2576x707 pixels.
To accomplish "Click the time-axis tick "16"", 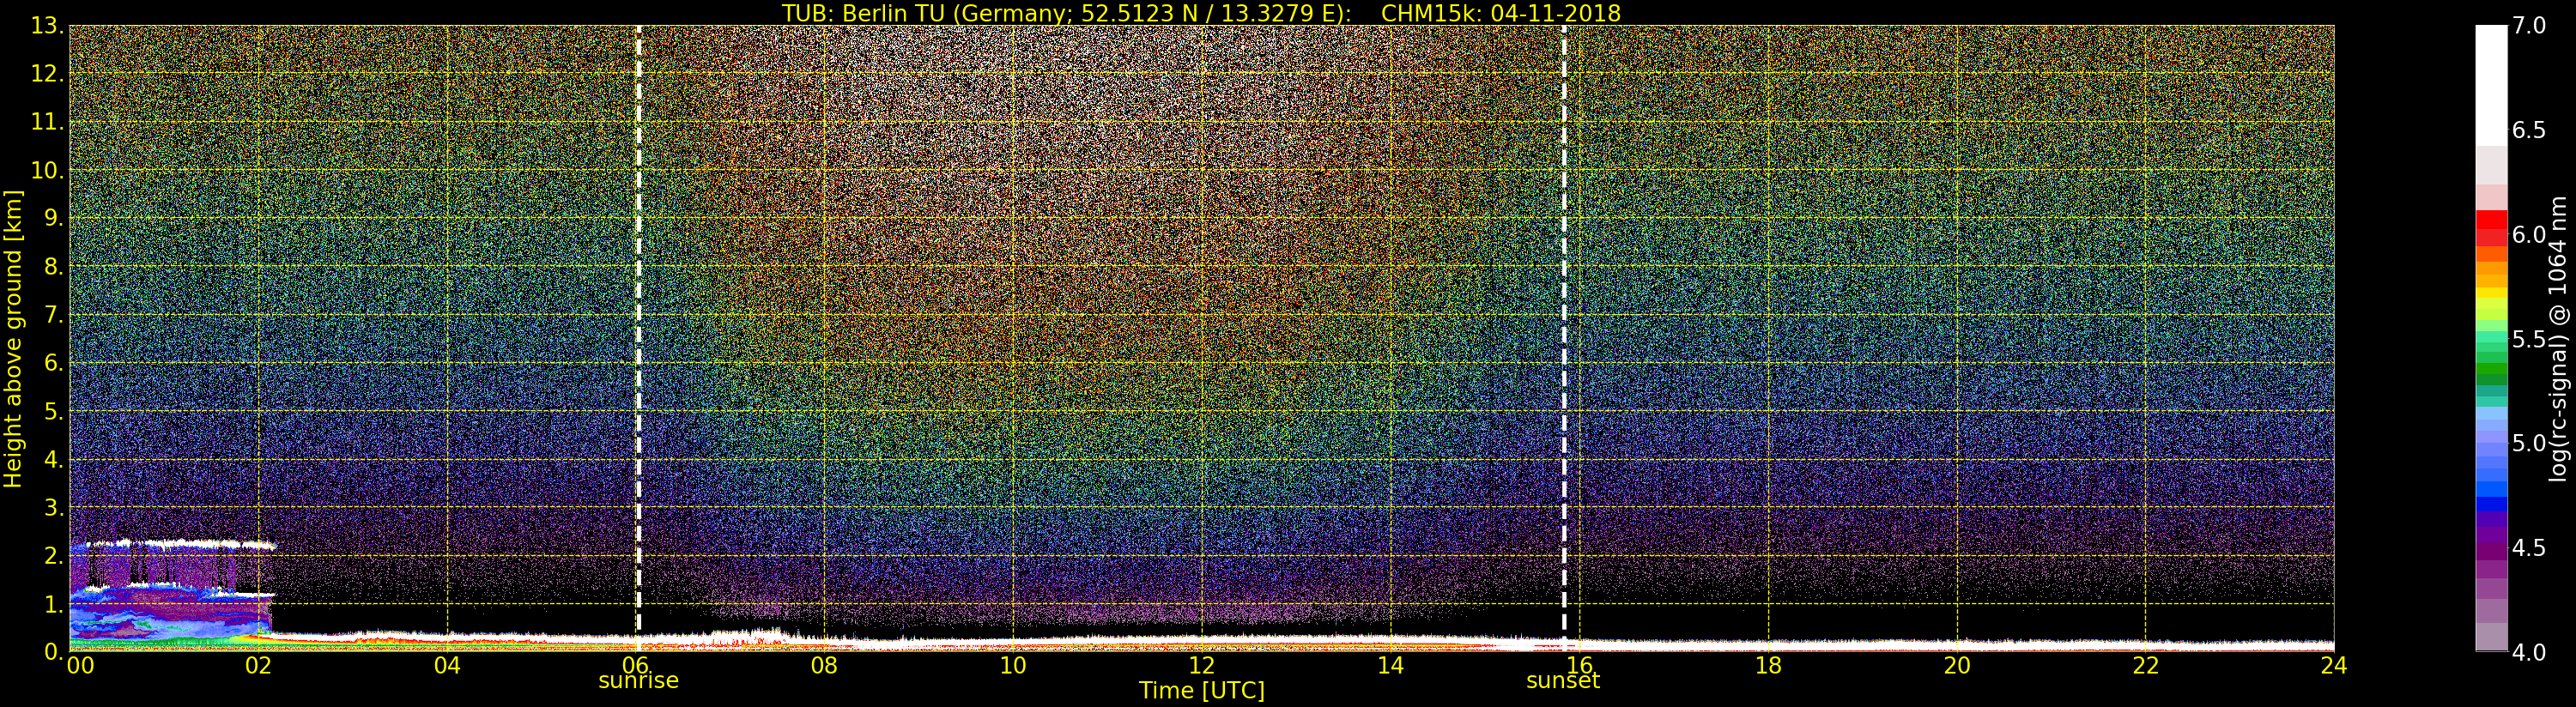I will tap(1579, 665).
